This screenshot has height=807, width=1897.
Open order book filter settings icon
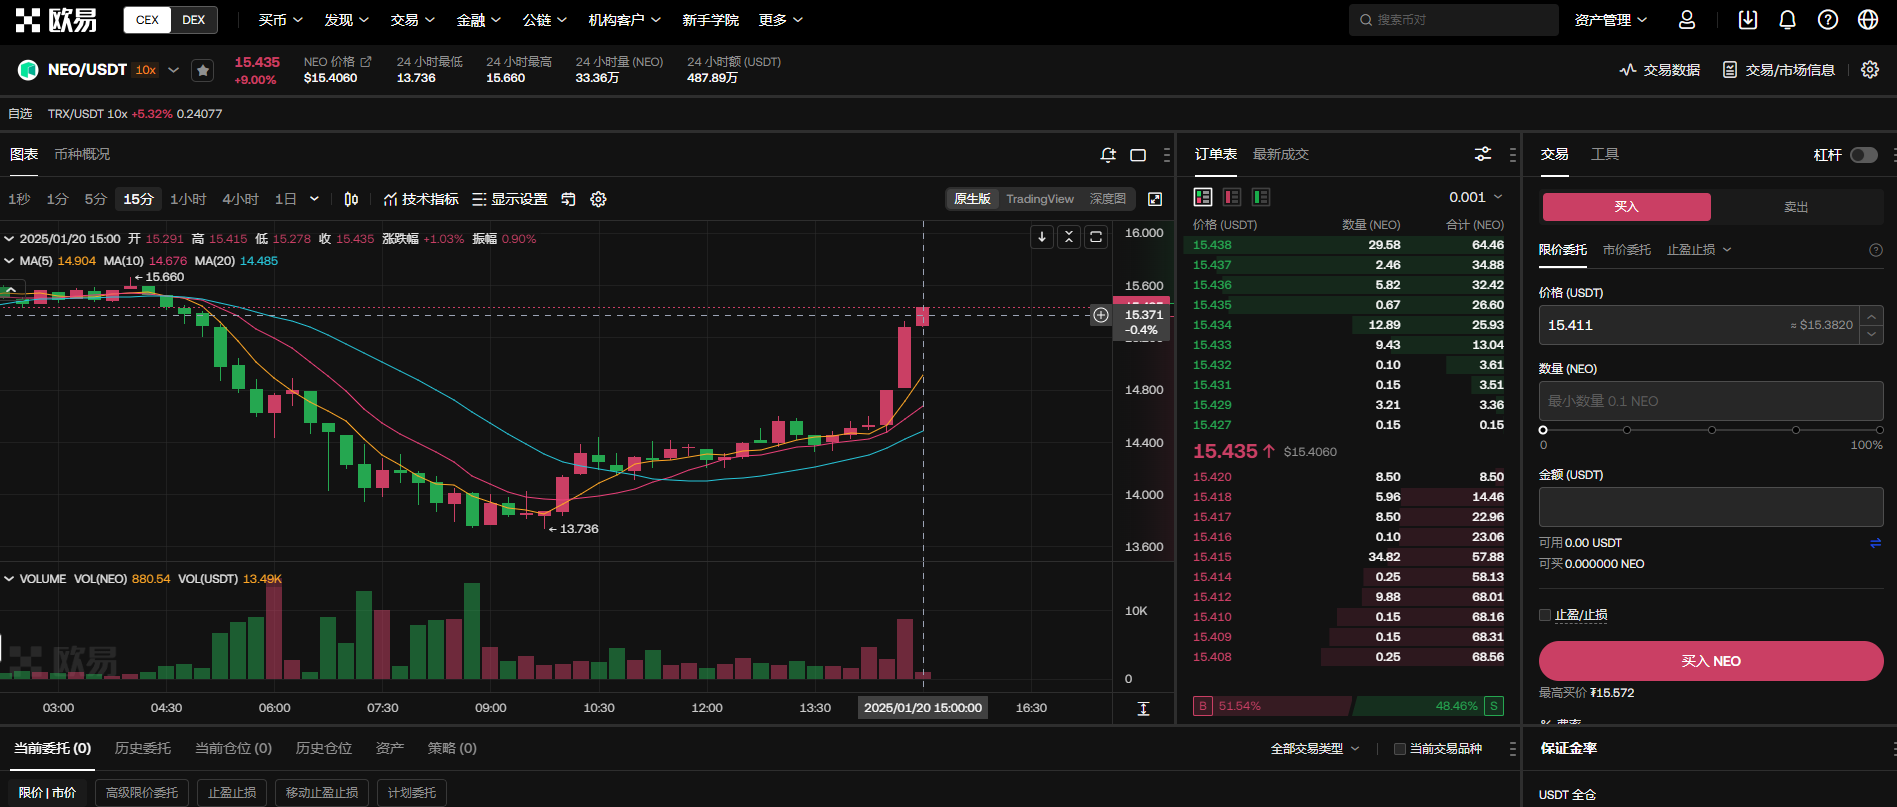pyautogui.click(x=1483, y=154)
